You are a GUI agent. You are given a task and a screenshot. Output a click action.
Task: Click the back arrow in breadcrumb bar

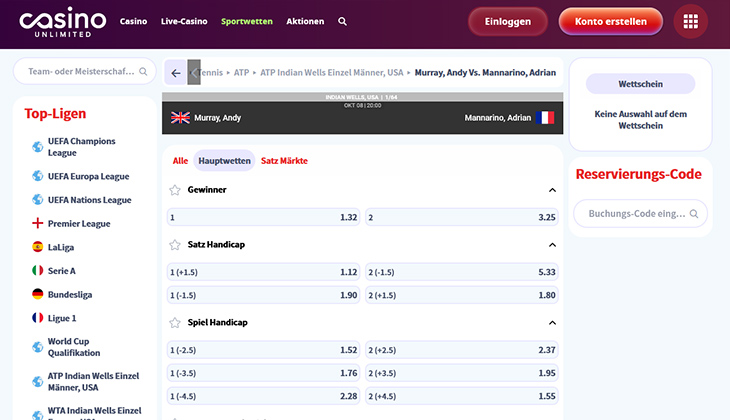(x=176, y=73)
